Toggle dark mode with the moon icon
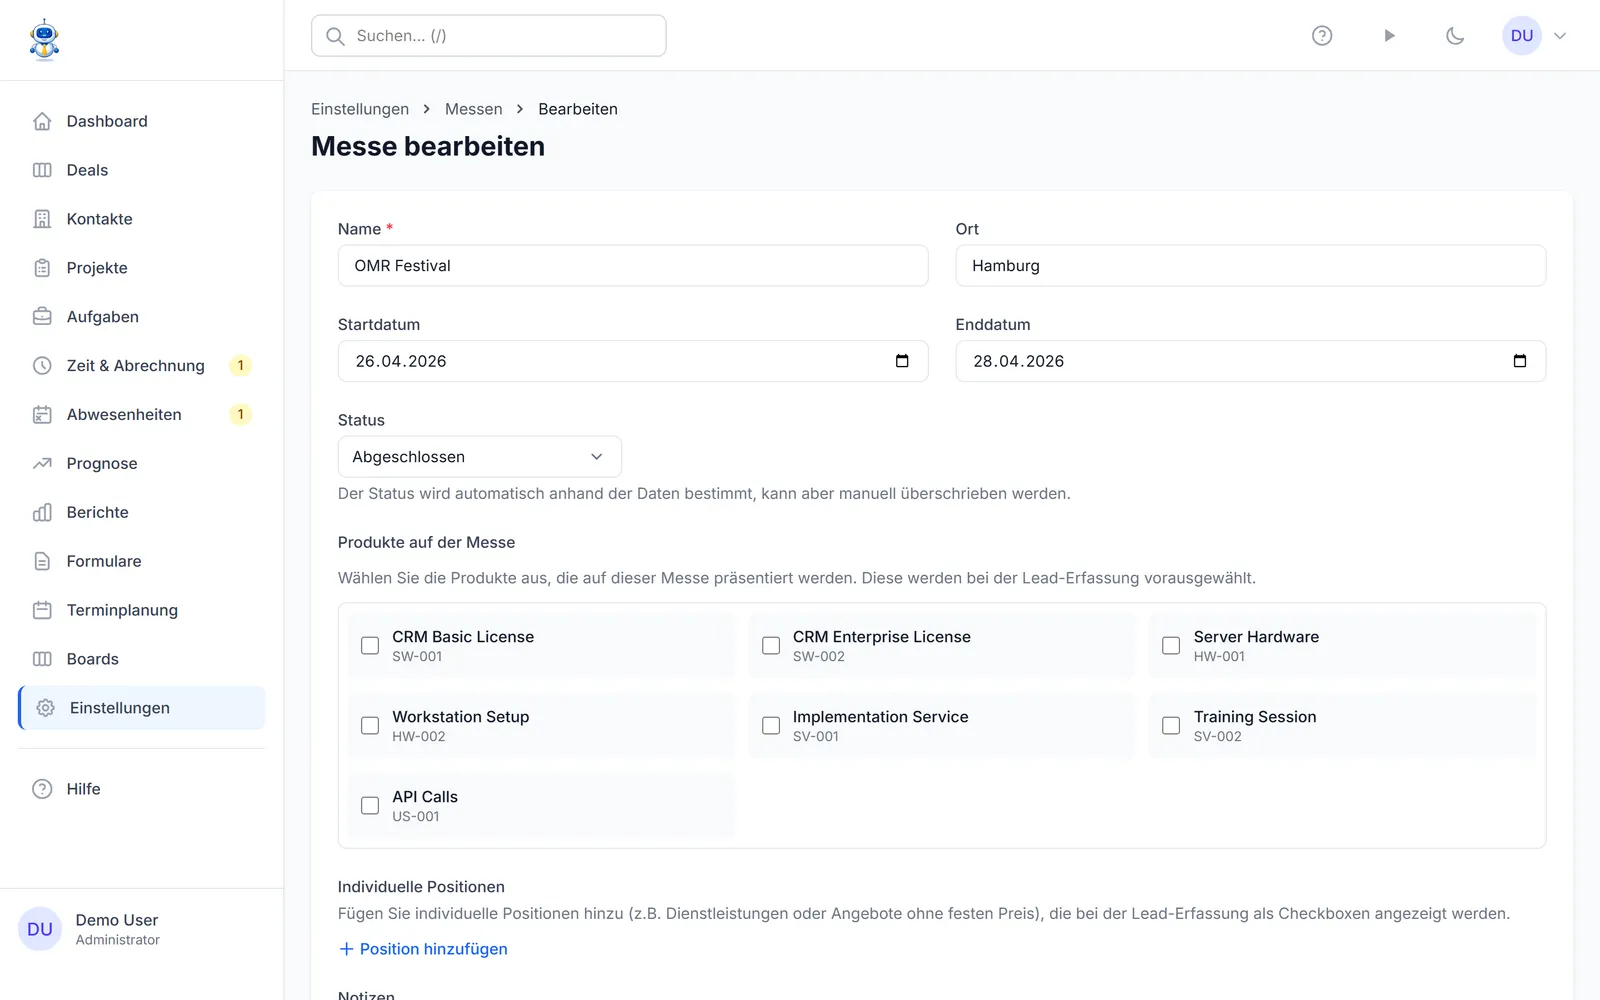 pyautogui.click(x=1455, y=36)
